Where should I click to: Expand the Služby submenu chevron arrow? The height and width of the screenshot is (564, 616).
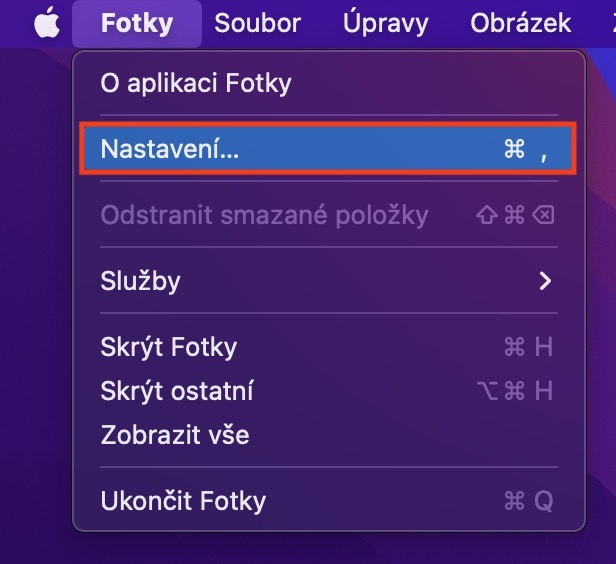click(x=545, y=281)
